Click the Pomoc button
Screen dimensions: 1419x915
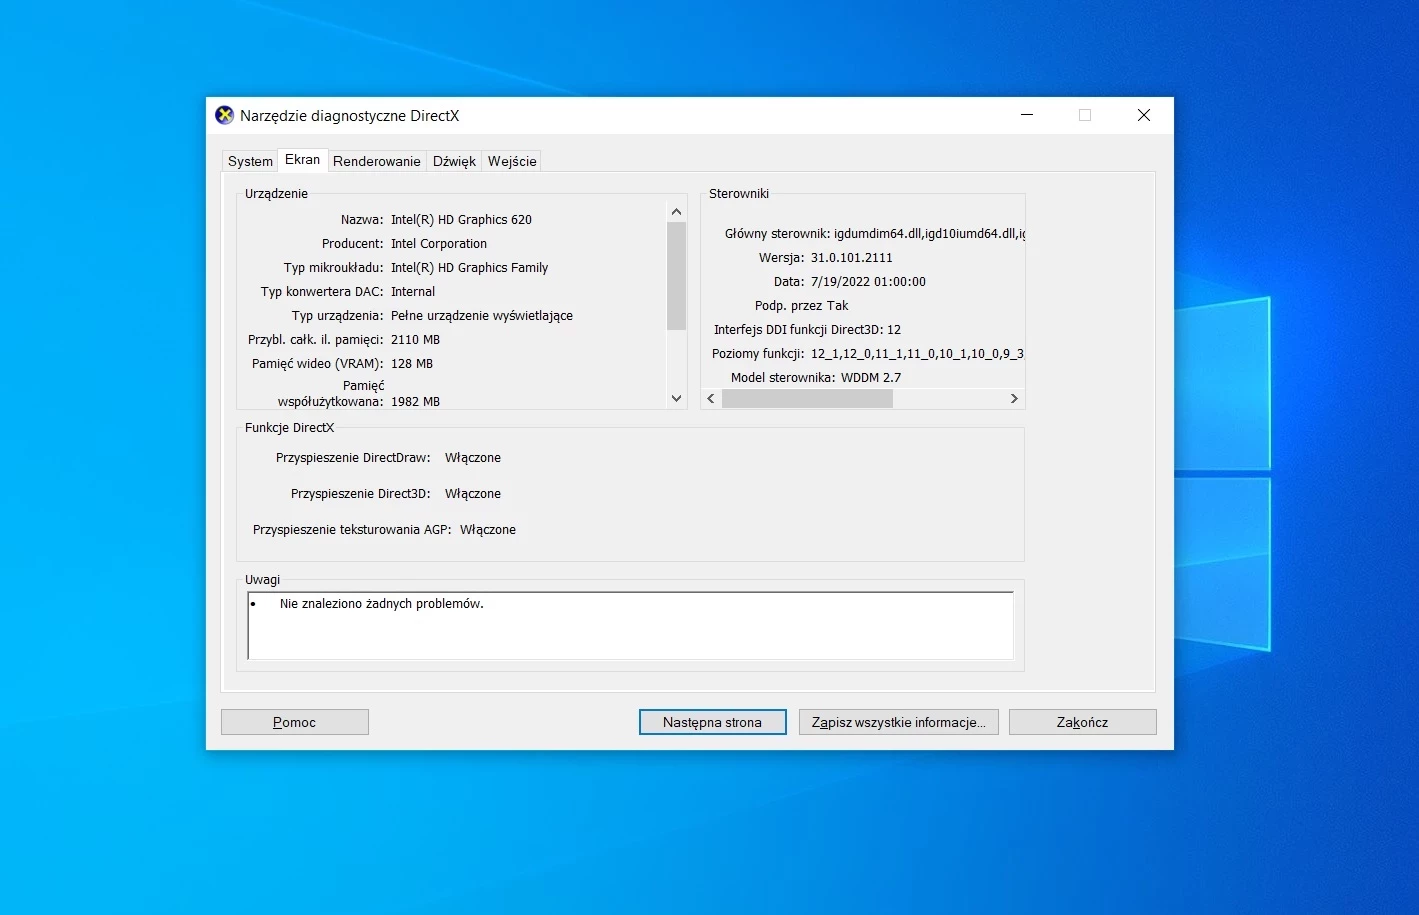(x=295, y=722)
